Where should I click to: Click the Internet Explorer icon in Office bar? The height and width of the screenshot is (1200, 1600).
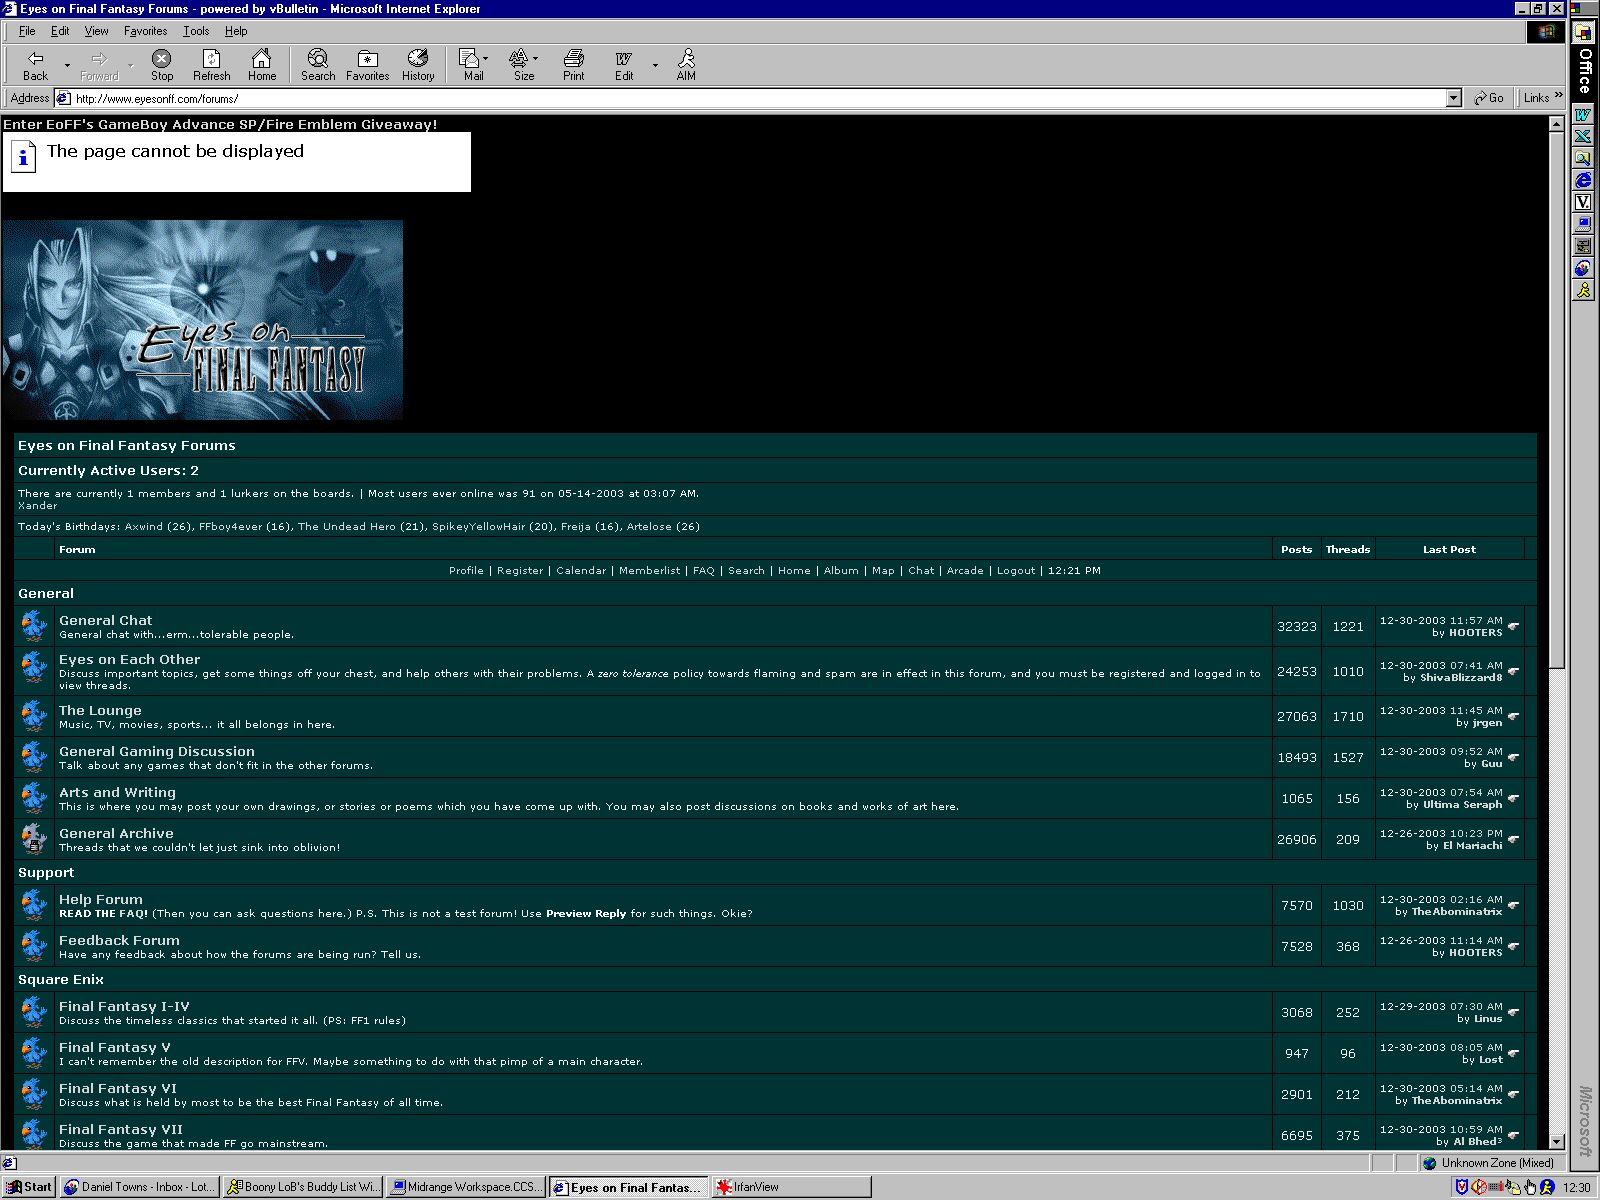[x=1584, y=180]
